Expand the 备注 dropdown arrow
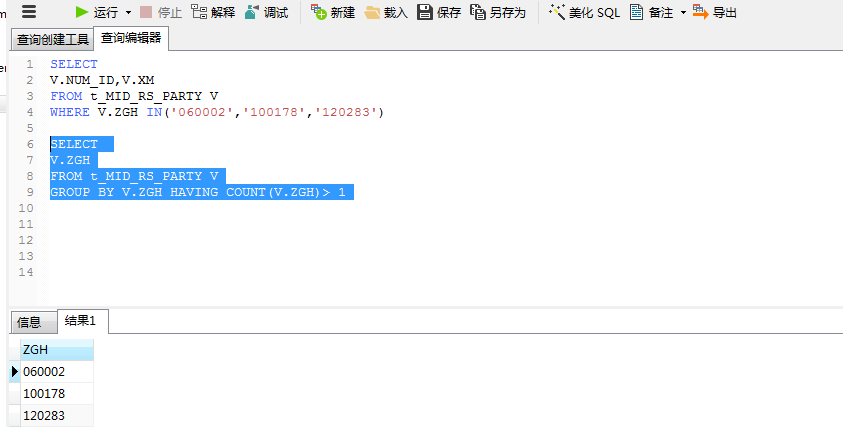The height and width of the screenshot is (427, 843). (683, 13)
